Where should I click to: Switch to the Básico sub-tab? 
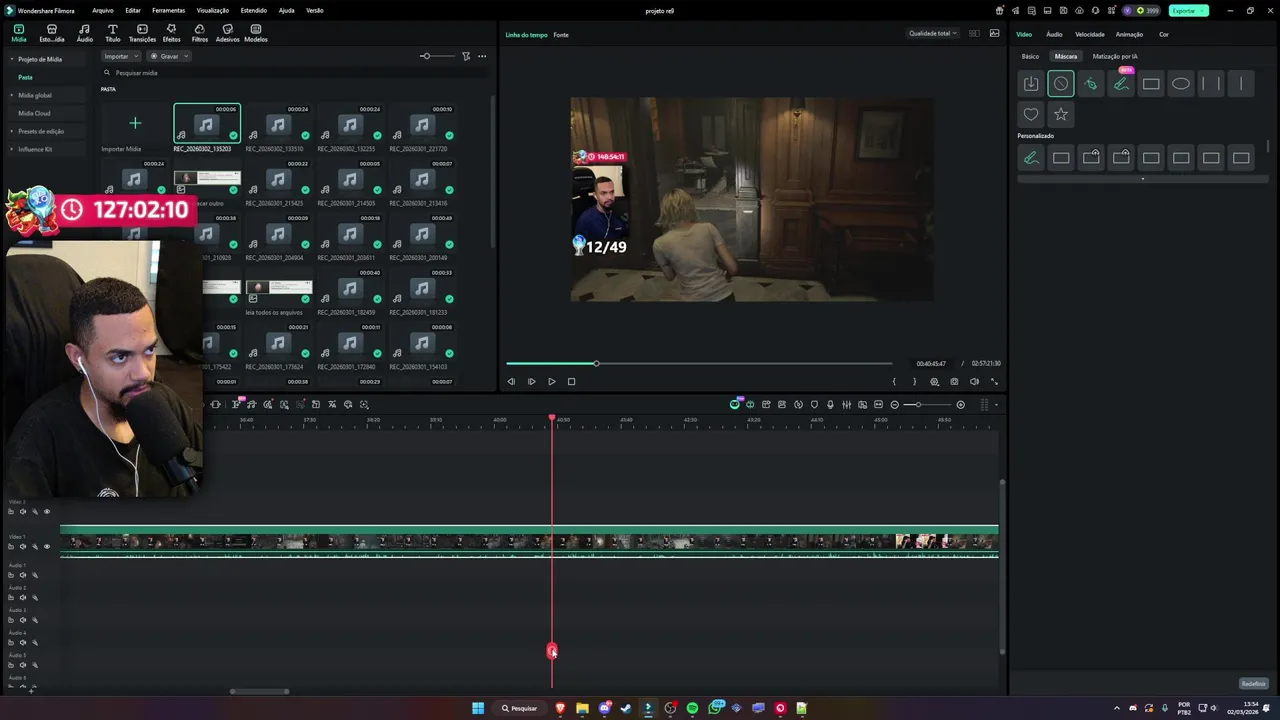coord(1030,56)
